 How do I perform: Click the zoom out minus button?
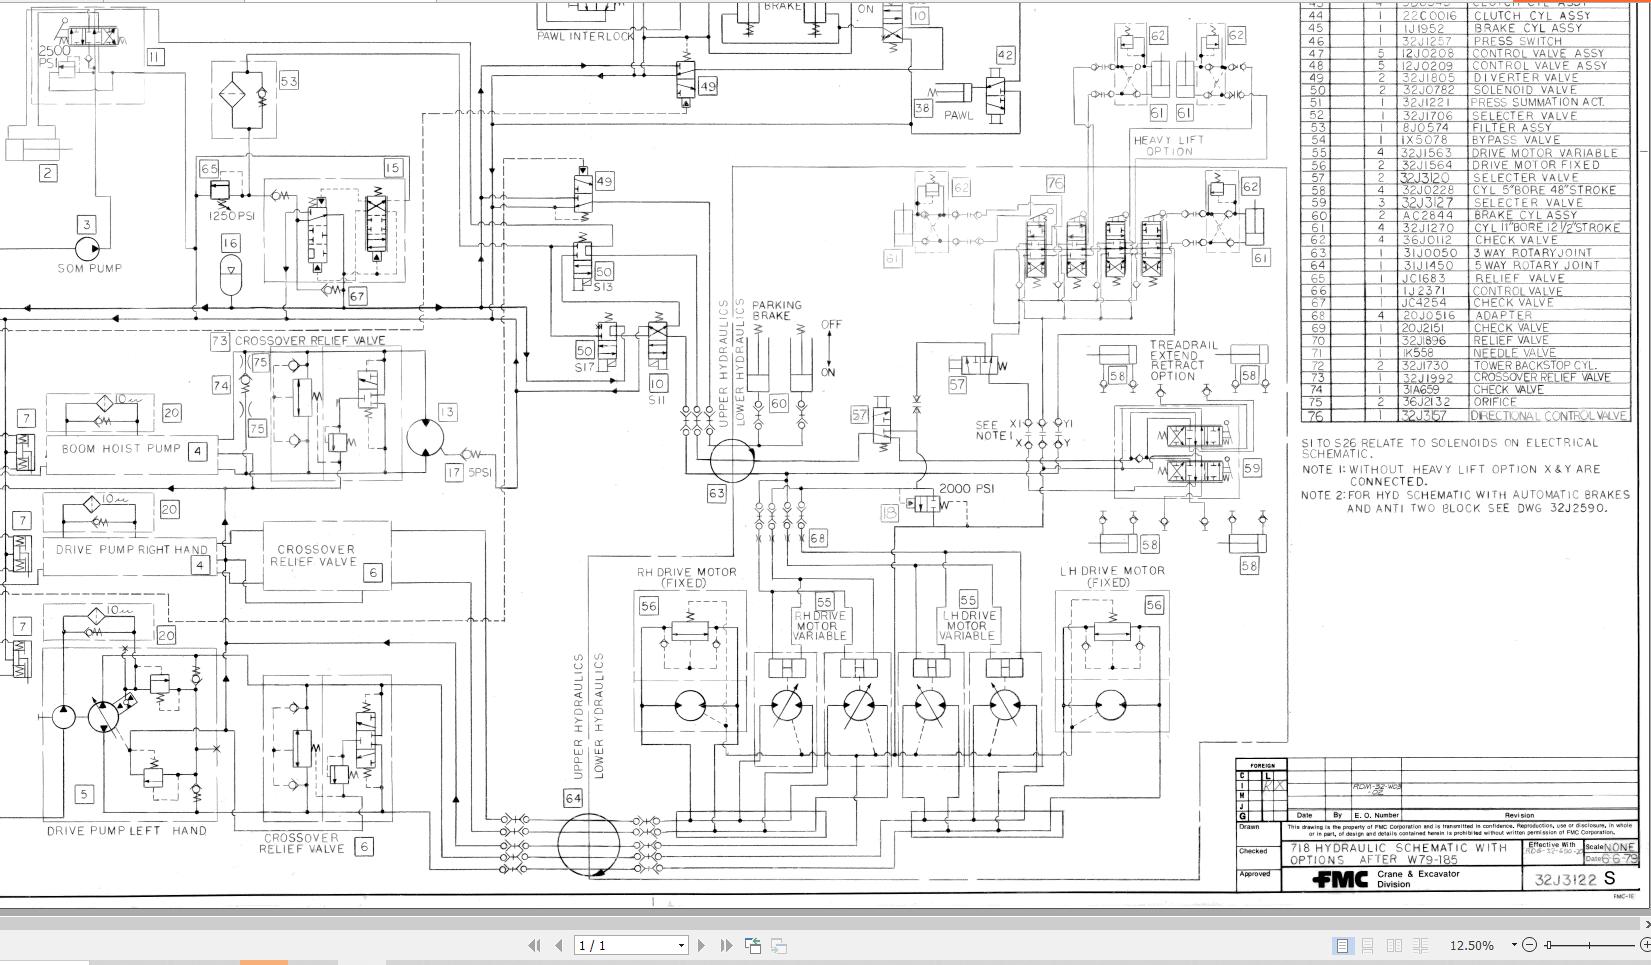click(1528, 945)
